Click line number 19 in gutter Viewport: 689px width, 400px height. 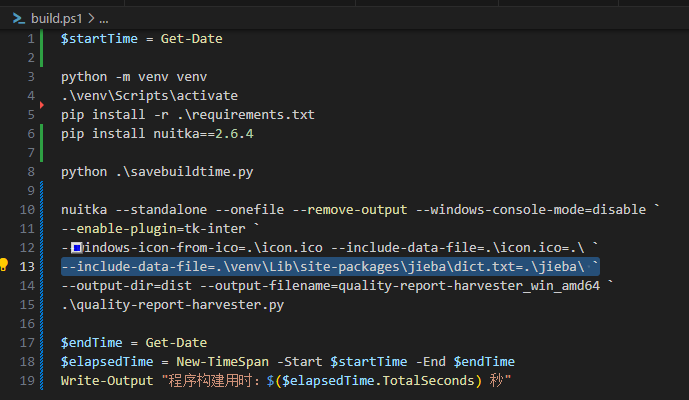[x=27, y=381]
